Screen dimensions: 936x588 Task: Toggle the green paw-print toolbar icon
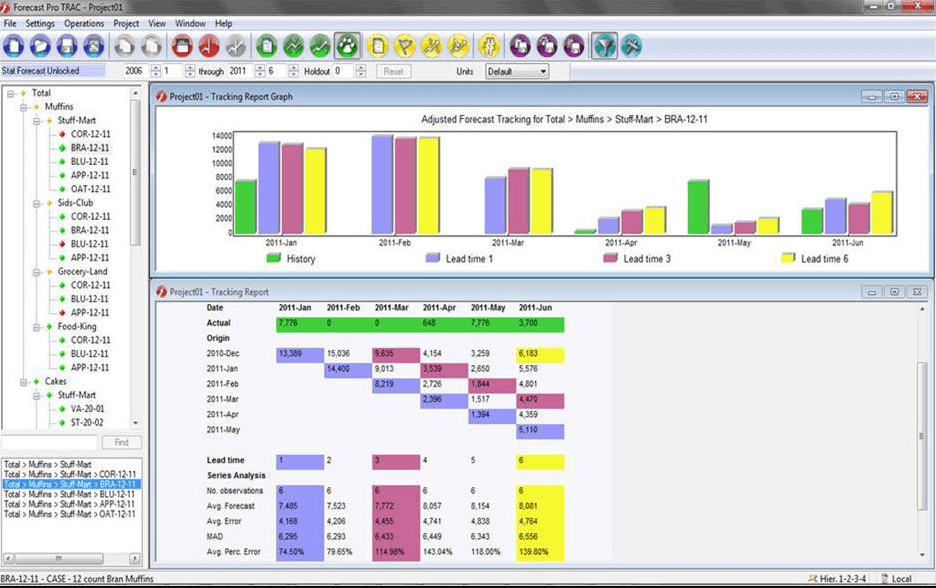[x=346, y=45]
